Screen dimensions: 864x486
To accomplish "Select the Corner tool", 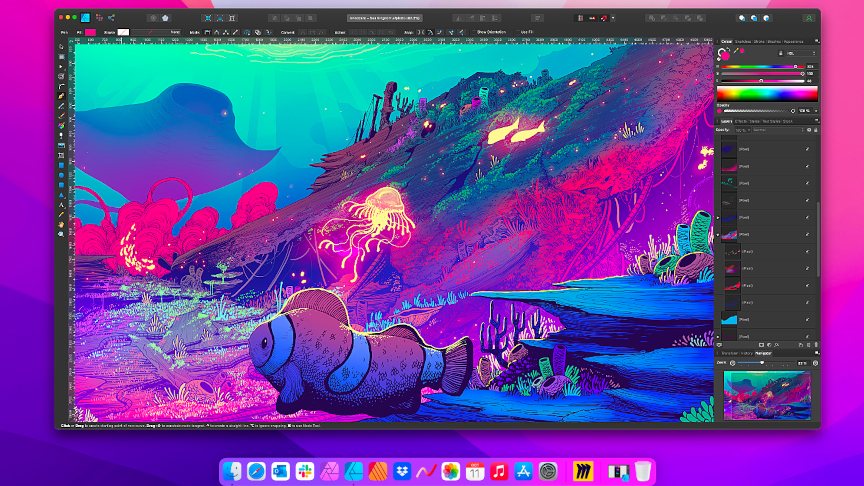I will [61, 87].
